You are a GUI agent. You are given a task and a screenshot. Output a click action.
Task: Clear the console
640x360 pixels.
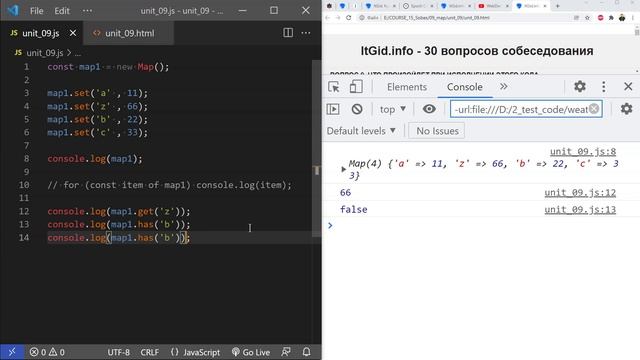357,109
